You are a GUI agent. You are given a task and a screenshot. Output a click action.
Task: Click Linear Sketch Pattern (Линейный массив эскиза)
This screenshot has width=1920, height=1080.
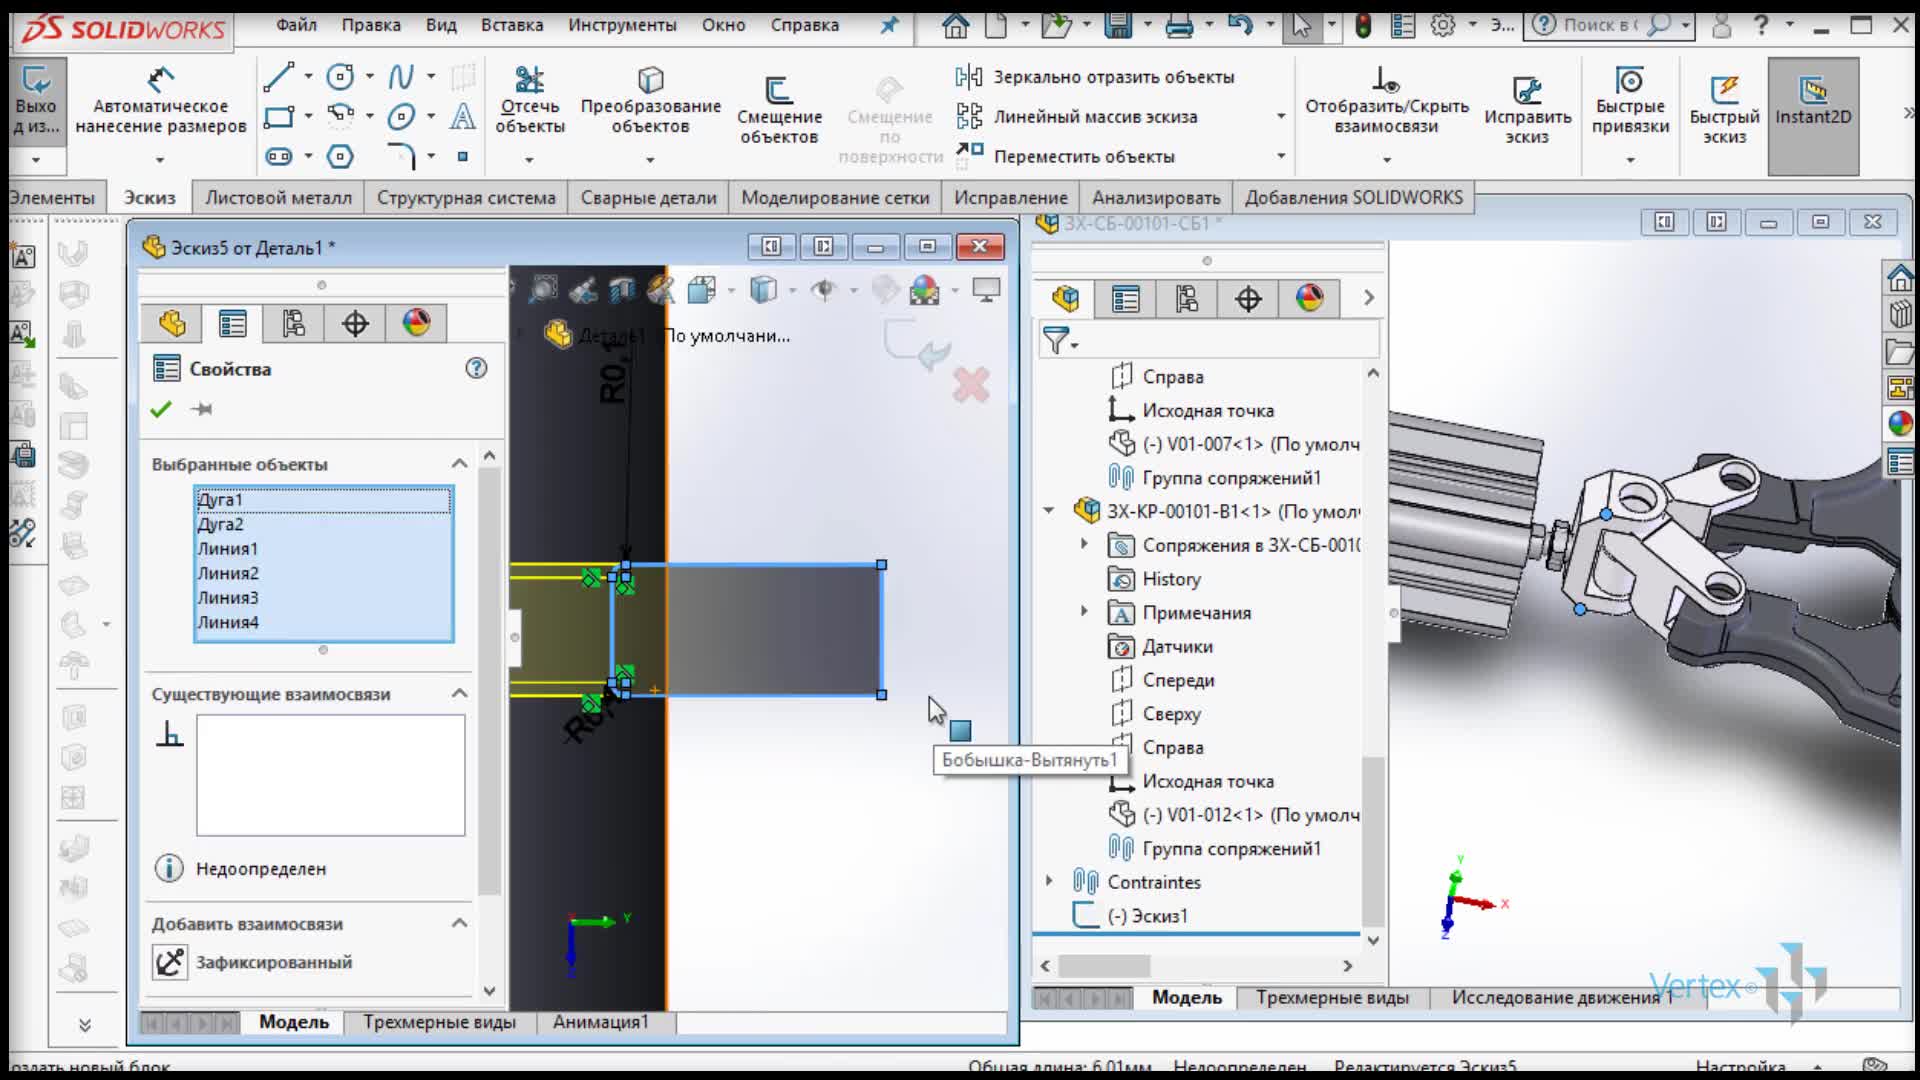point(1077,117)
